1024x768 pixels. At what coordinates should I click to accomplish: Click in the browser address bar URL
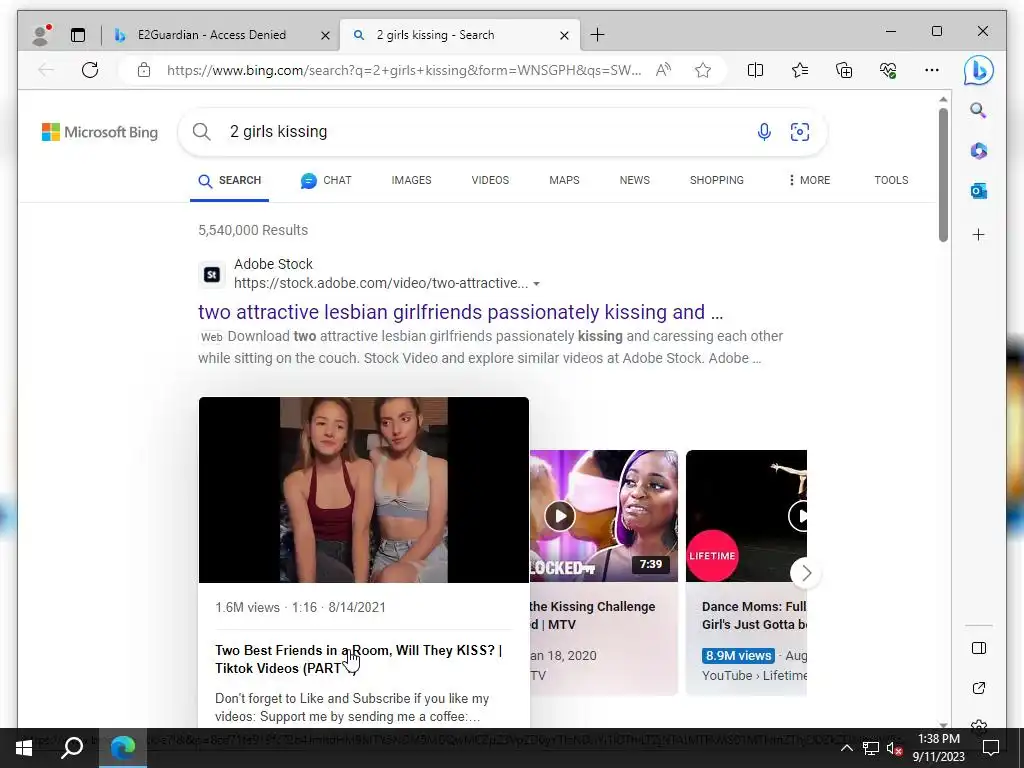[x=404, y=70]
